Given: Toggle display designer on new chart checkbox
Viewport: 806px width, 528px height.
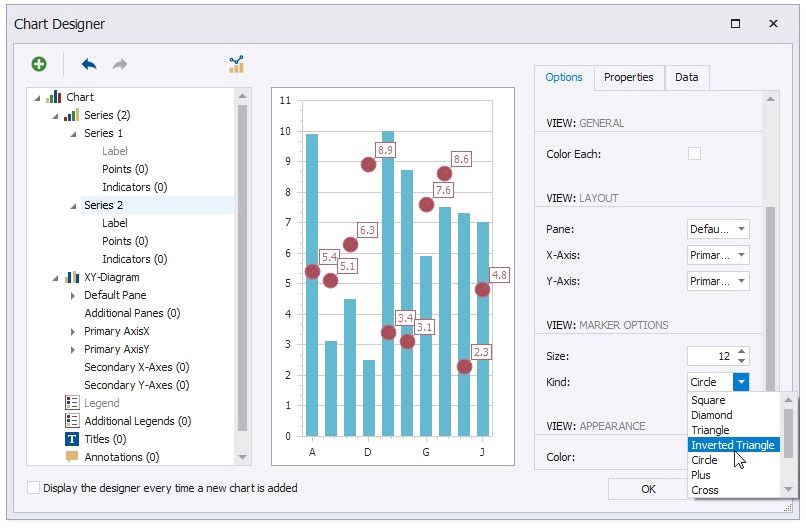Looking at the screenshot, I should [35, 488].
